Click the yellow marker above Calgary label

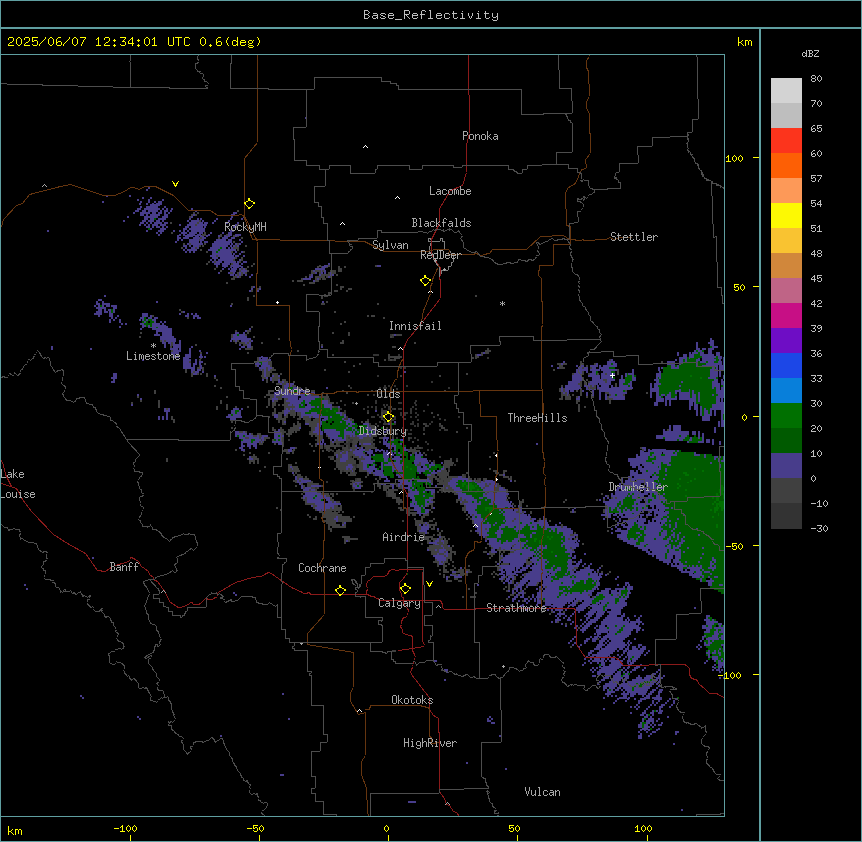click(405, 589)
